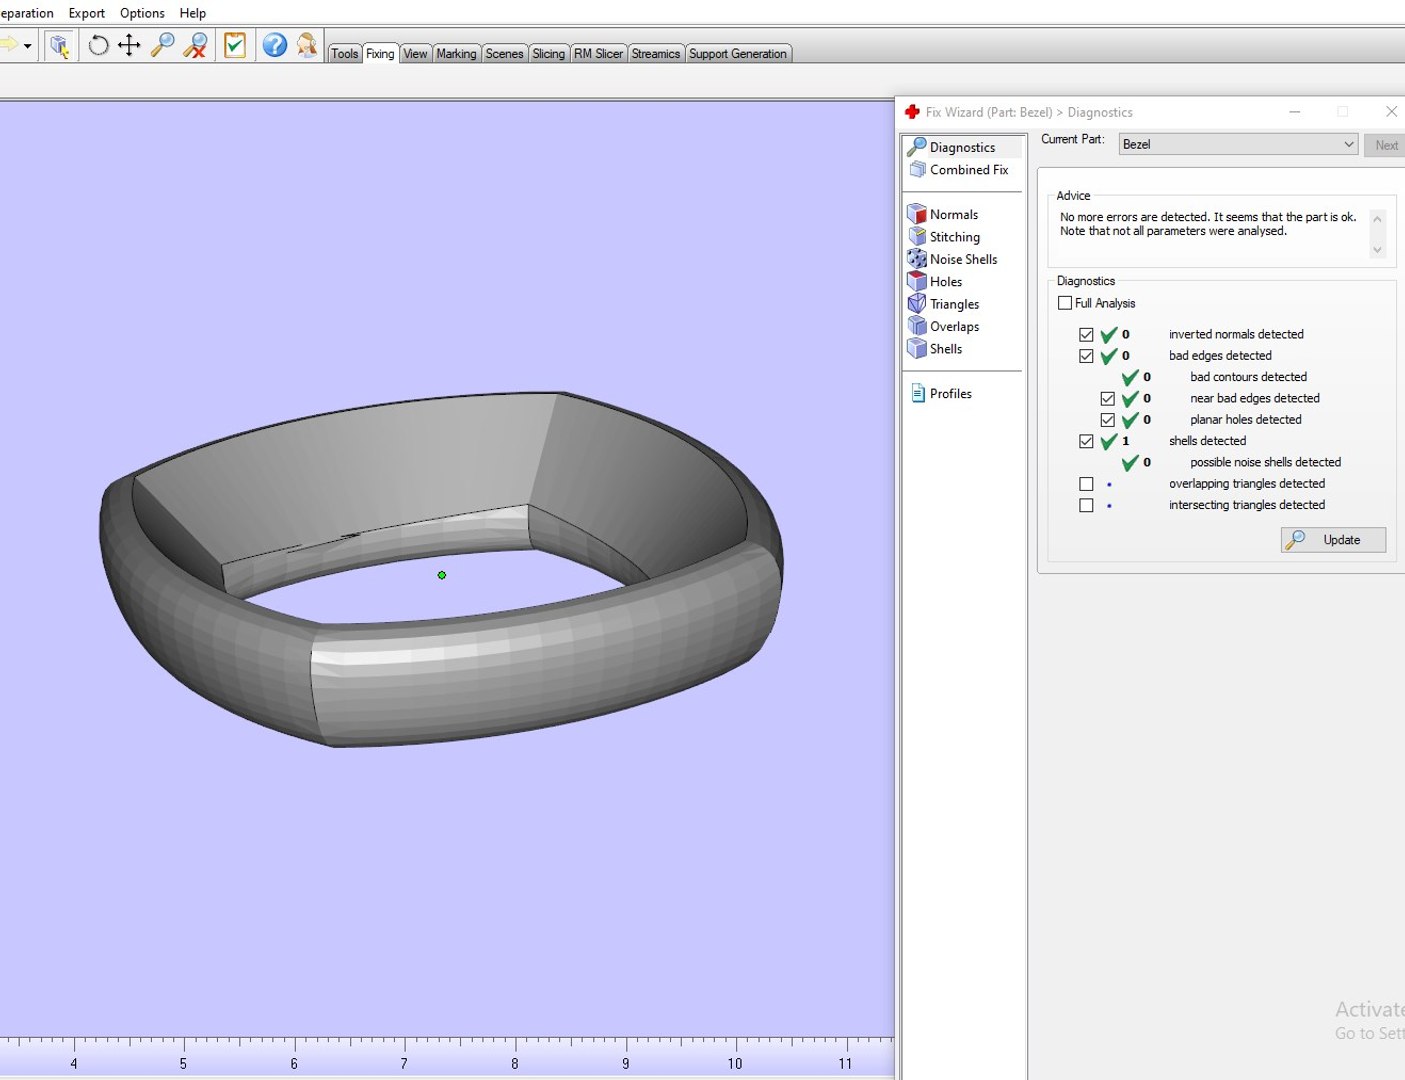Image resolution: width=1405 pixels, height=1080 pixels.
Task: Close the Fix Wizard window
Action: coord(1391,112)
